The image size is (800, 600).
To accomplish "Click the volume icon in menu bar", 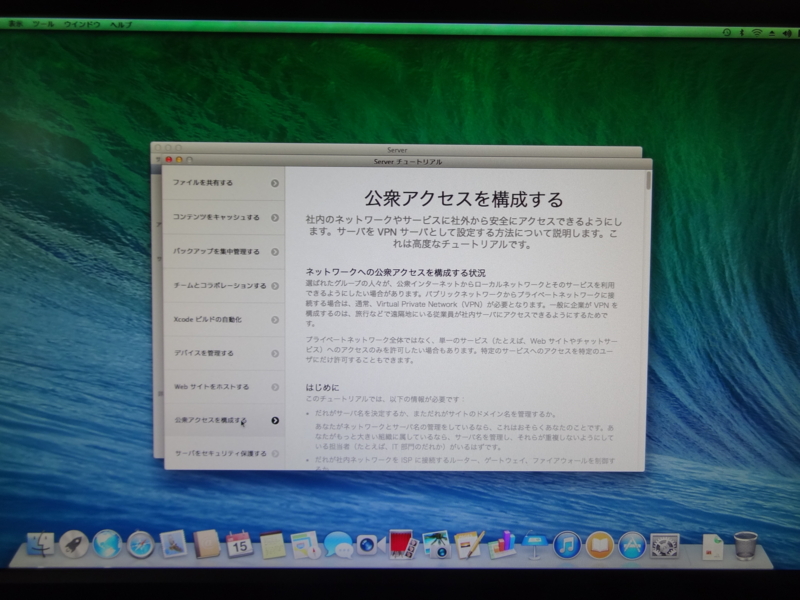I will [x=787, y=33].
